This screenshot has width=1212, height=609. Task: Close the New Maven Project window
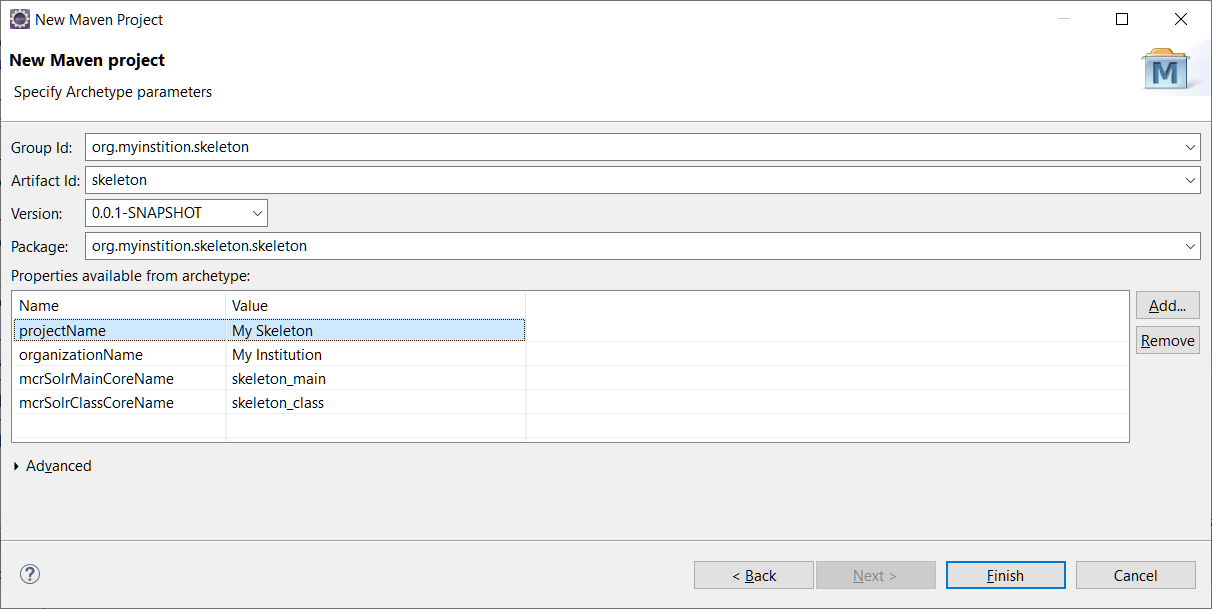click(x=1181, y=19)
